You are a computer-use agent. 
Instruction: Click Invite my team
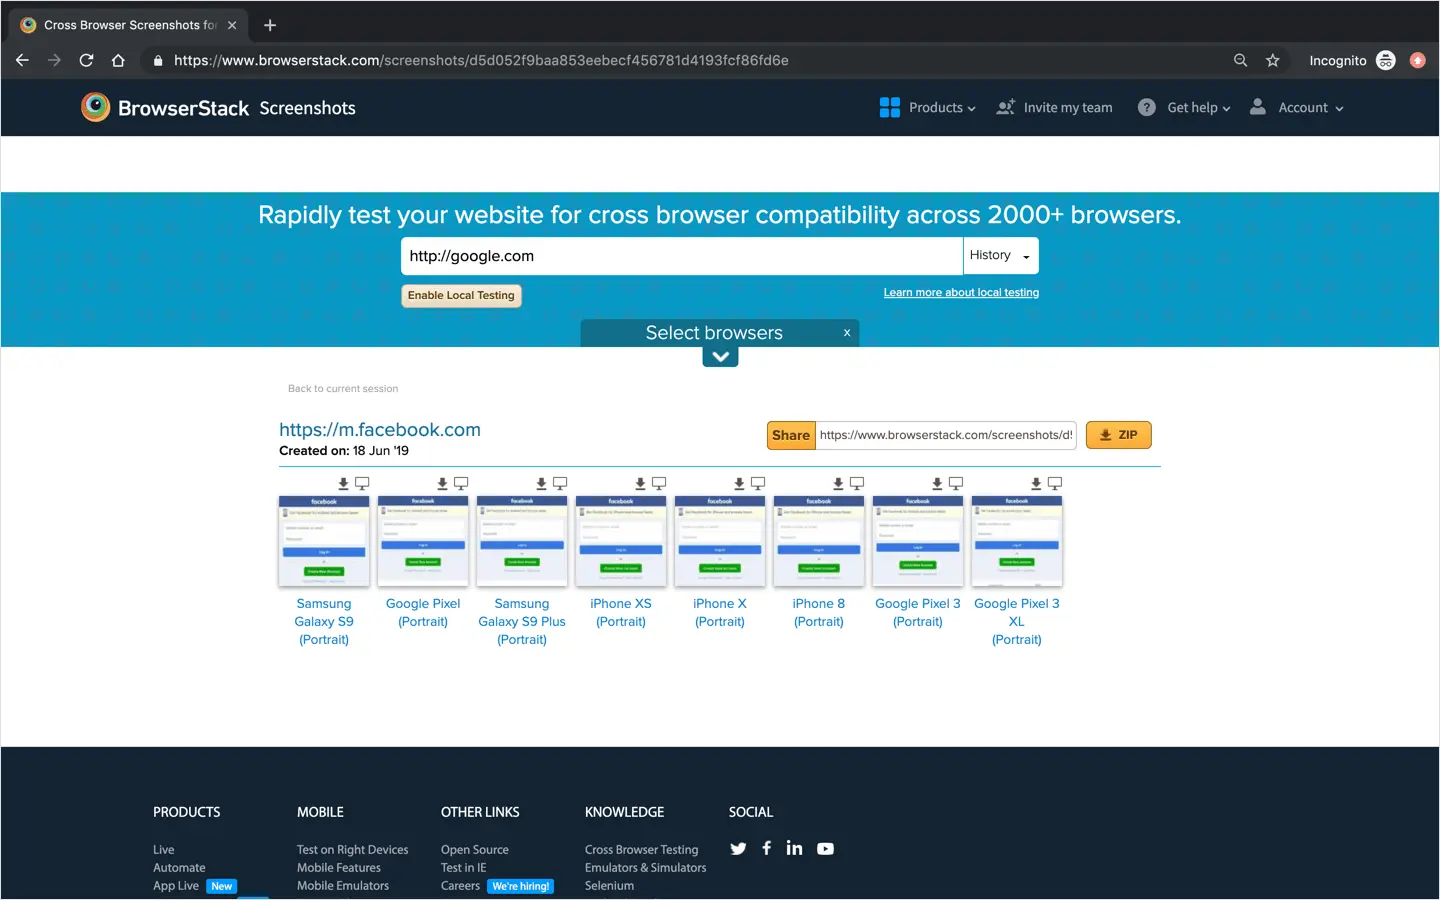coord(1055,108)
